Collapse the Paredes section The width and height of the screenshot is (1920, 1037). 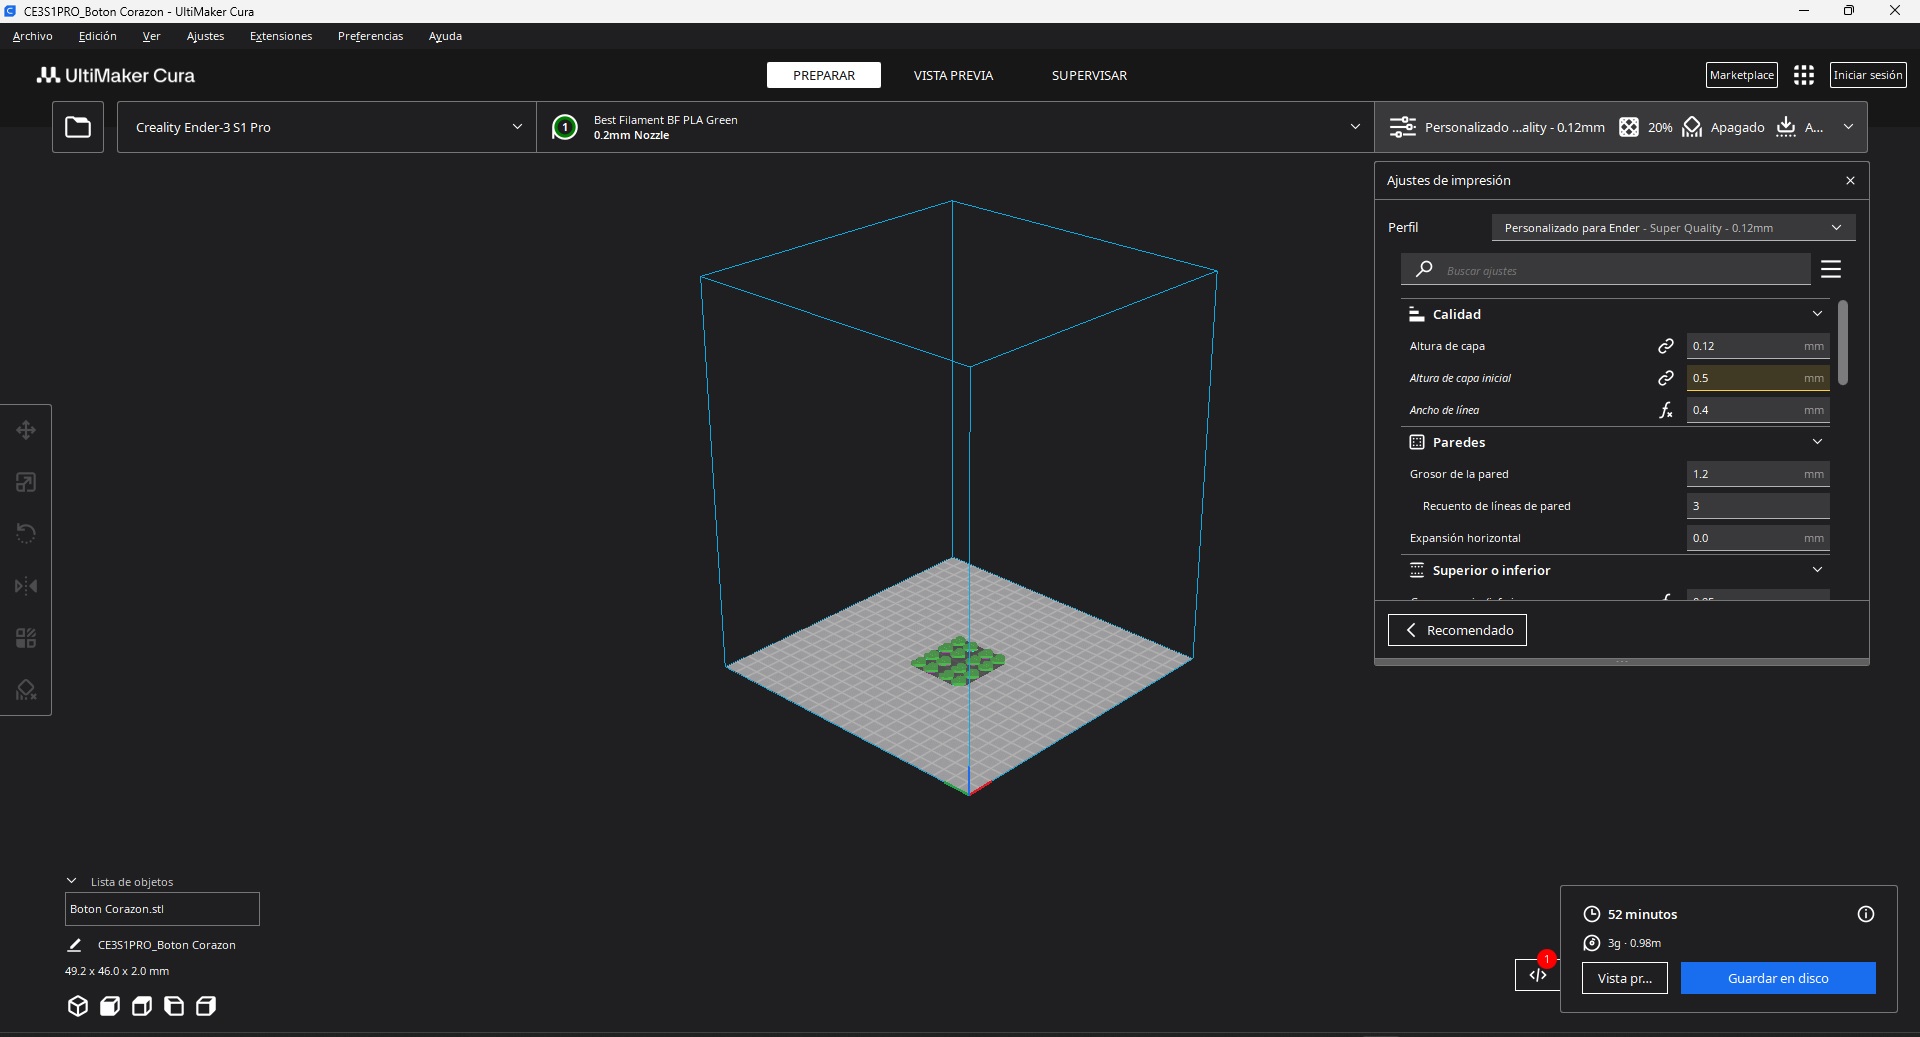coord(1616,442)
